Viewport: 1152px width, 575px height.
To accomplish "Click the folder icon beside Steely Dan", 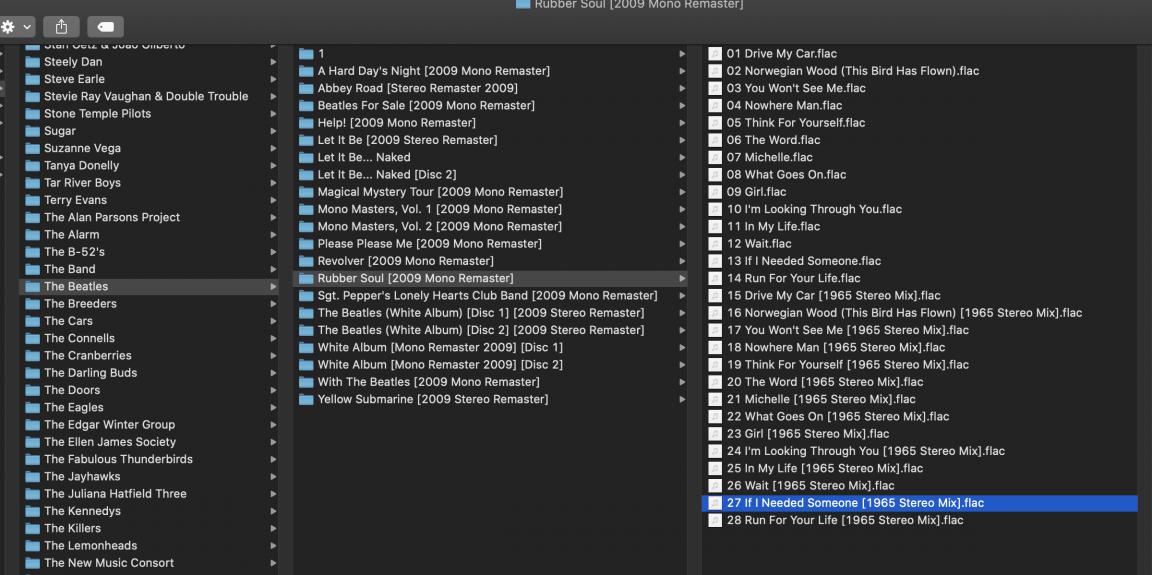I will [32, 62].
